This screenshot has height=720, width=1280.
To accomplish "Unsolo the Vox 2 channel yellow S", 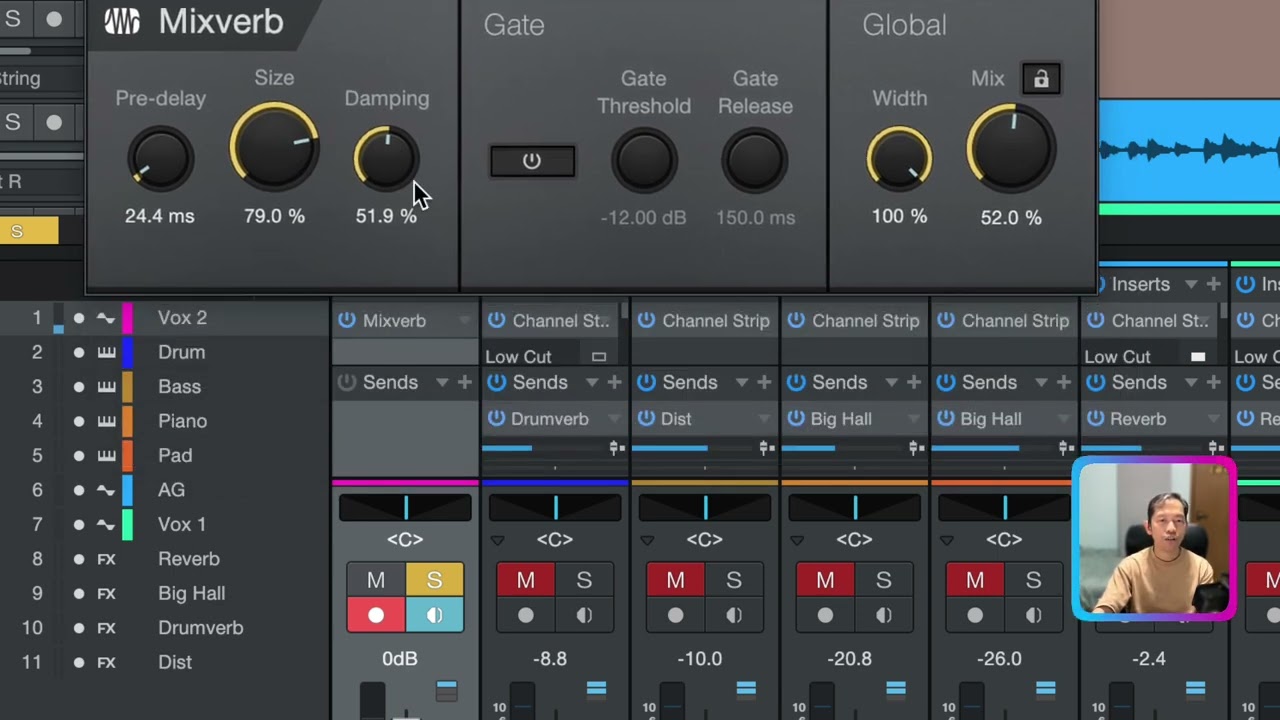I will coord(434,580).
